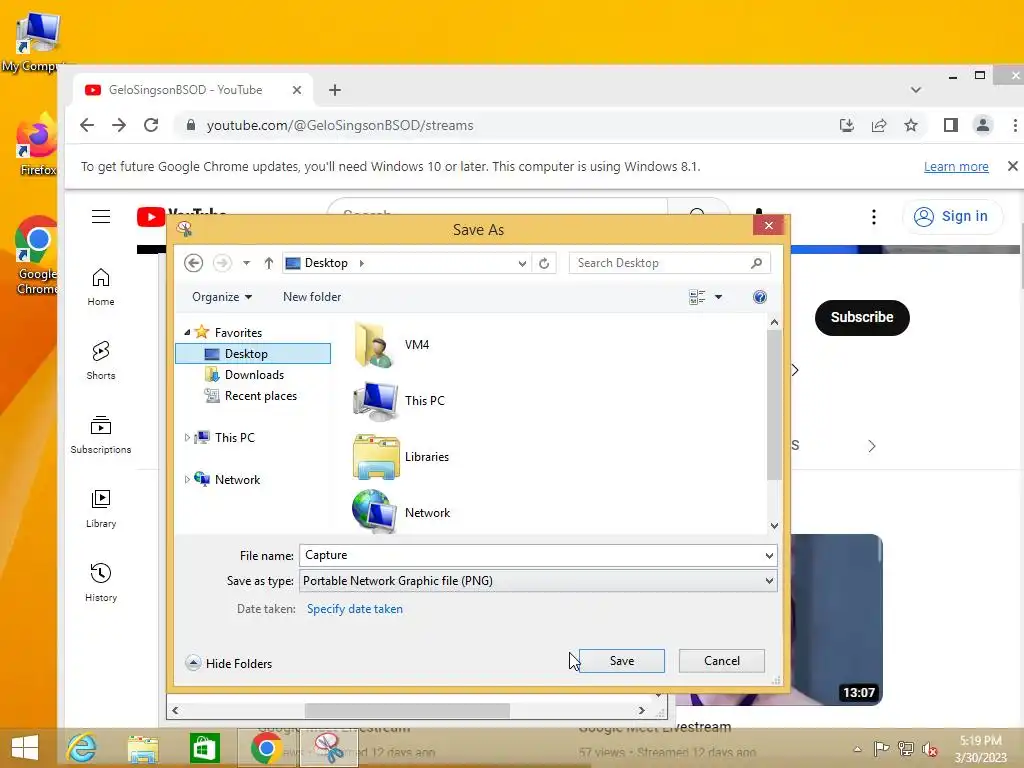This screenshot has height=768, width=1024.
Task: Select Libraries folder in file list
Action: pos(401,456)
